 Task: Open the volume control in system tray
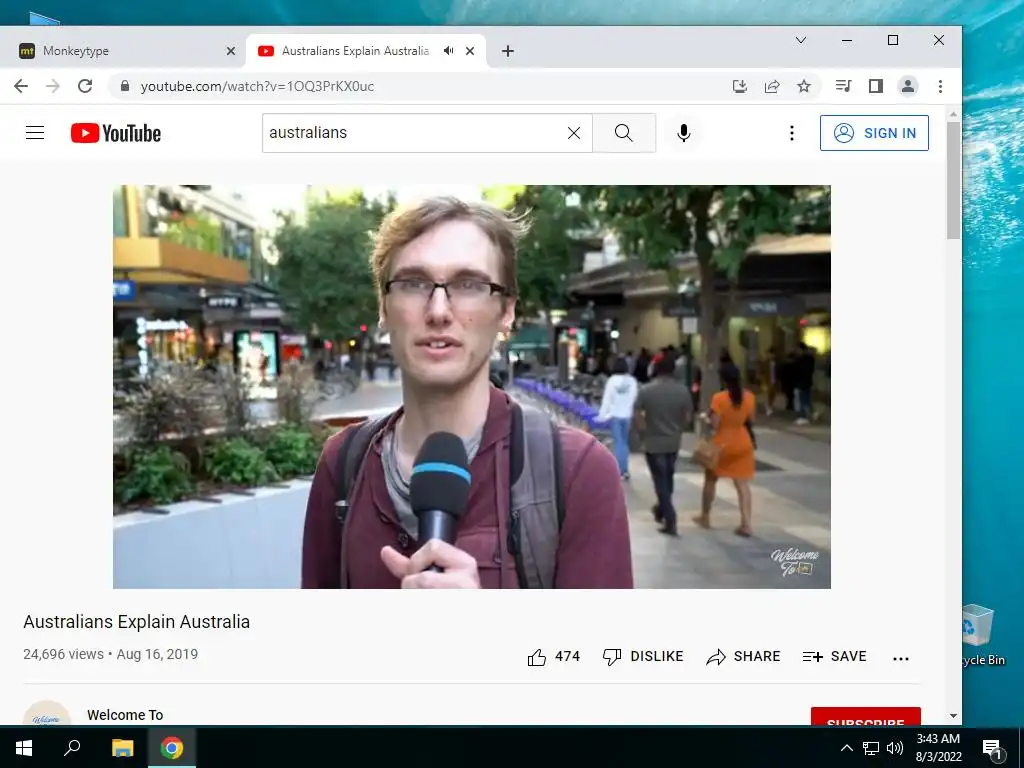click(895, 748)
